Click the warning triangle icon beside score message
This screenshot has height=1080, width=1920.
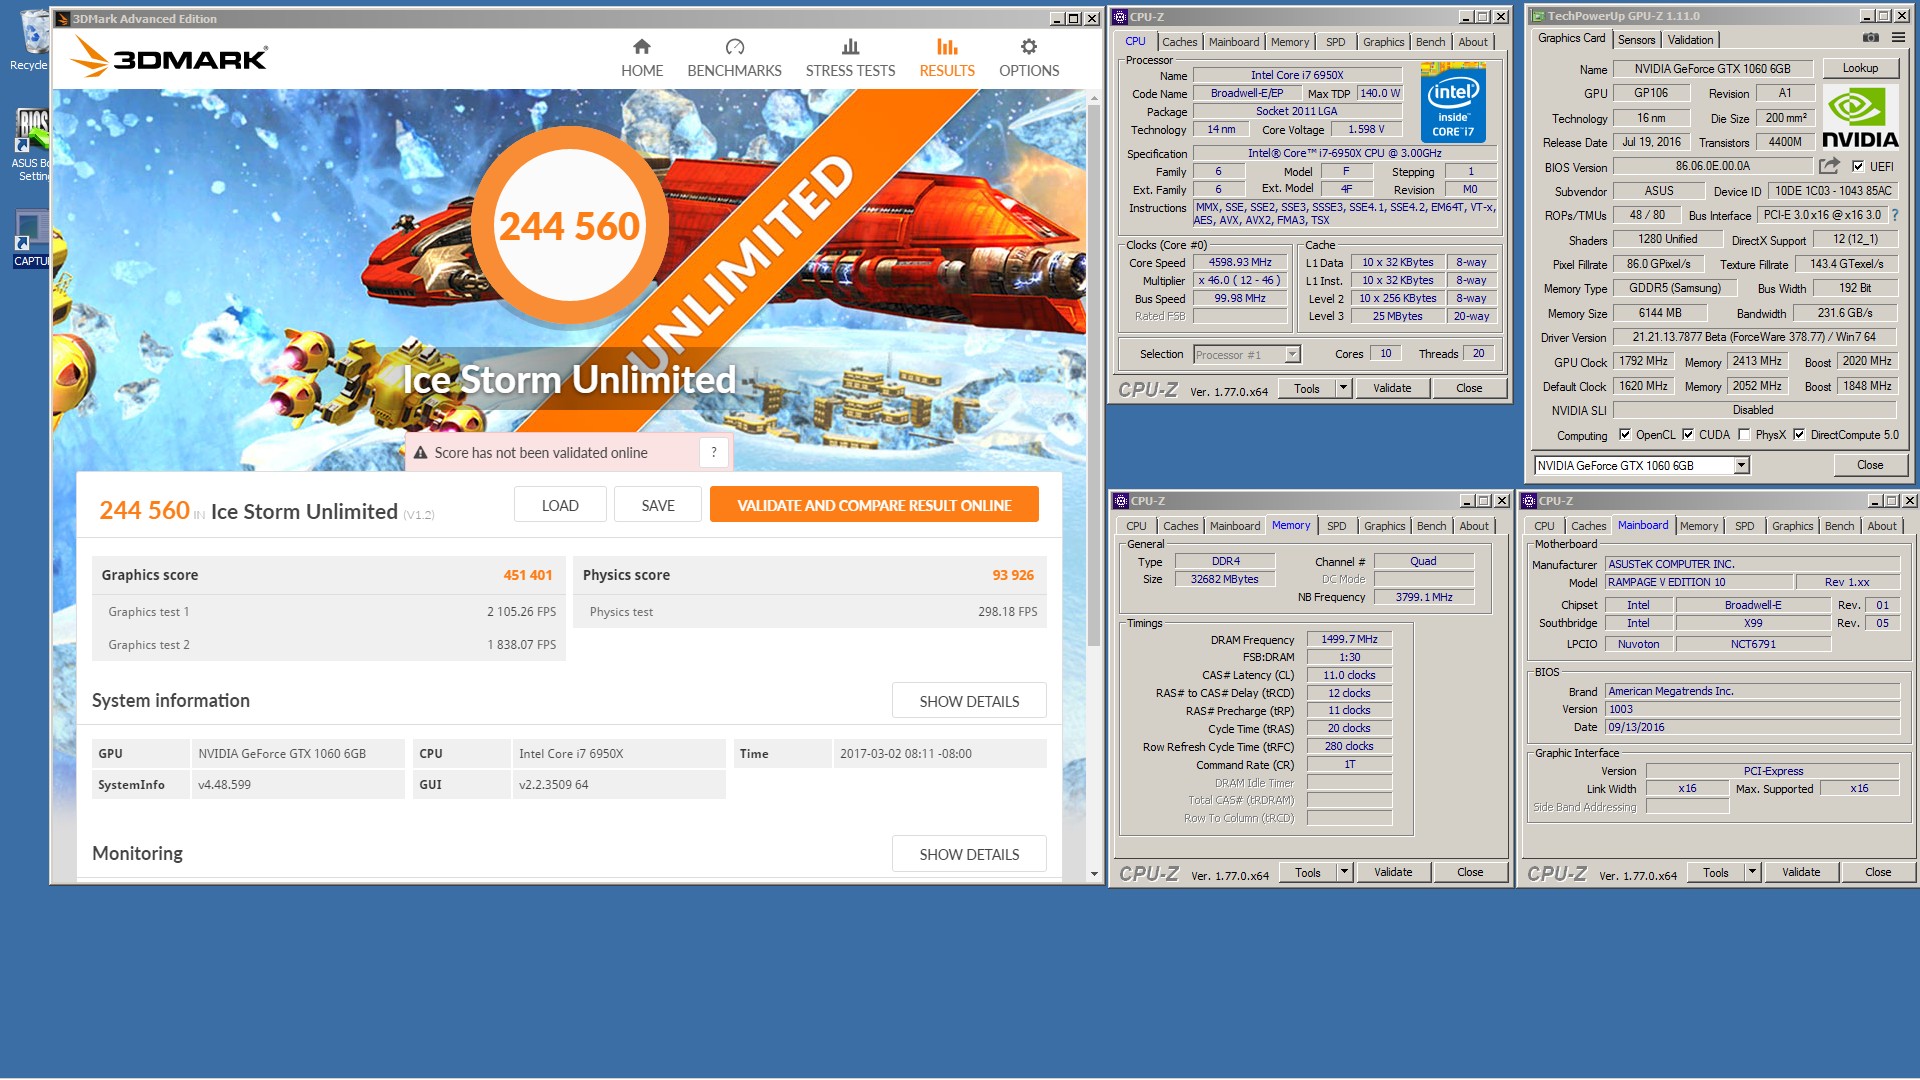(x=420, y=453)
